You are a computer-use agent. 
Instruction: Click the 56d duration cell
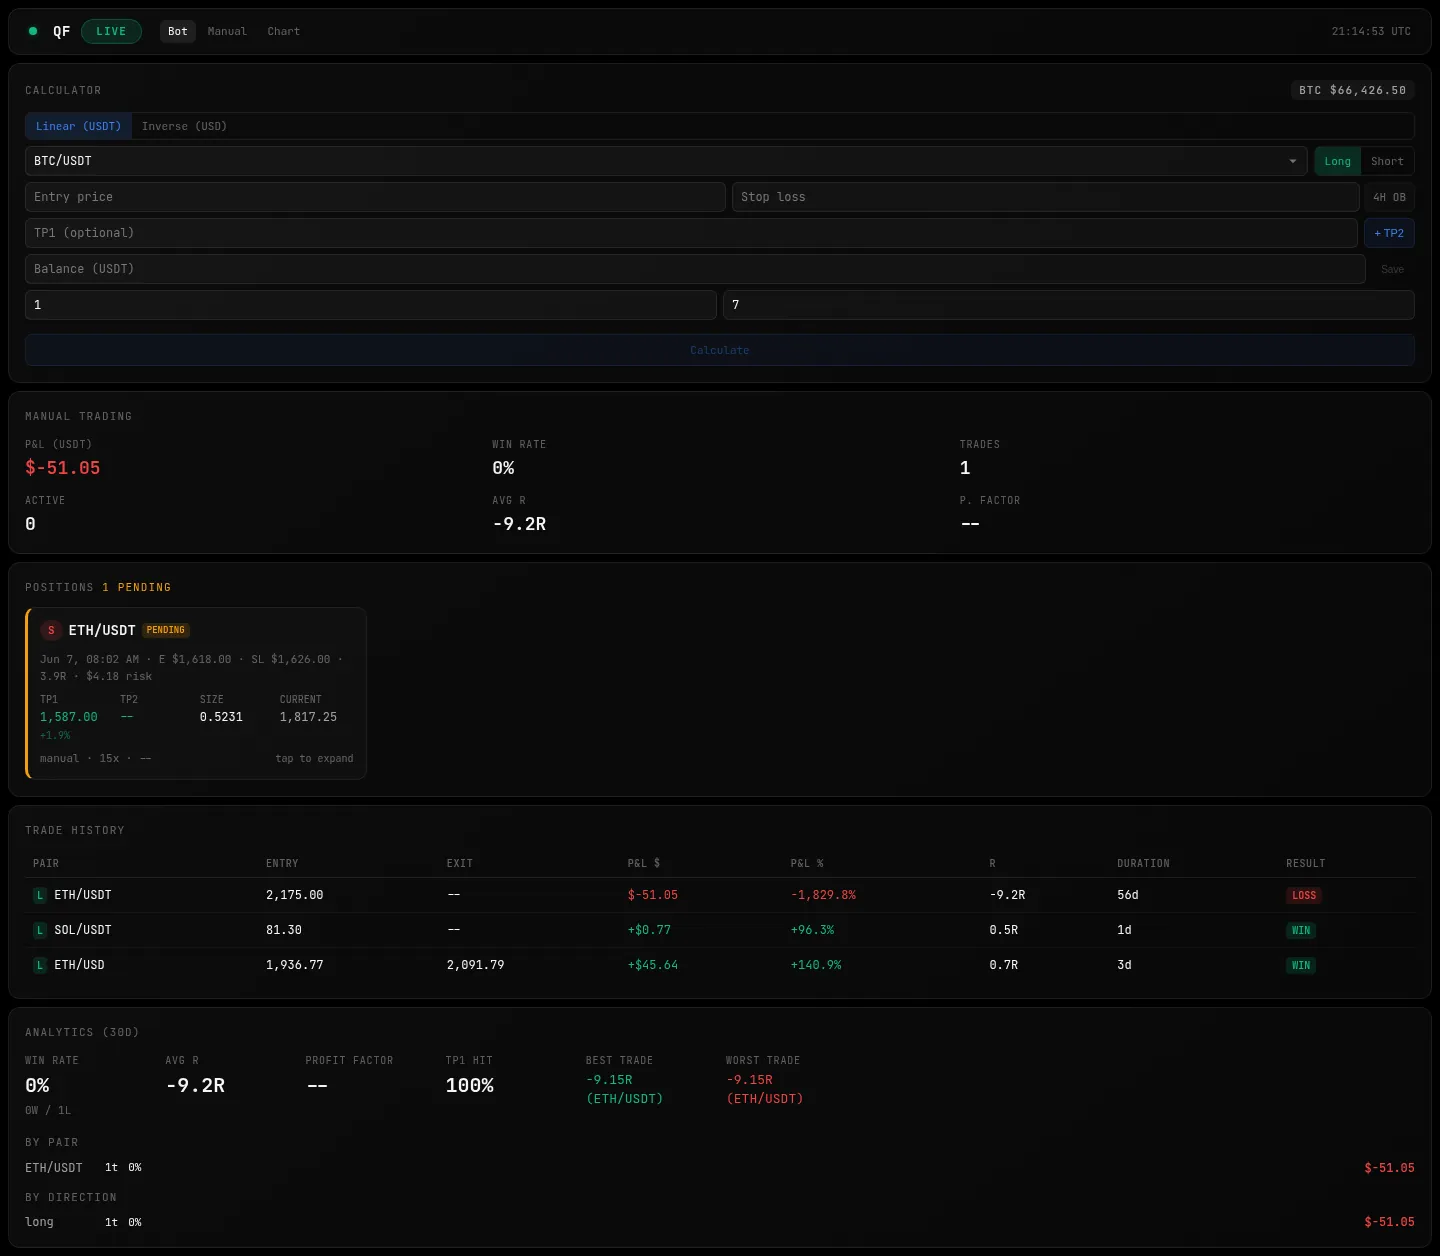click(x=1128, y=895)
